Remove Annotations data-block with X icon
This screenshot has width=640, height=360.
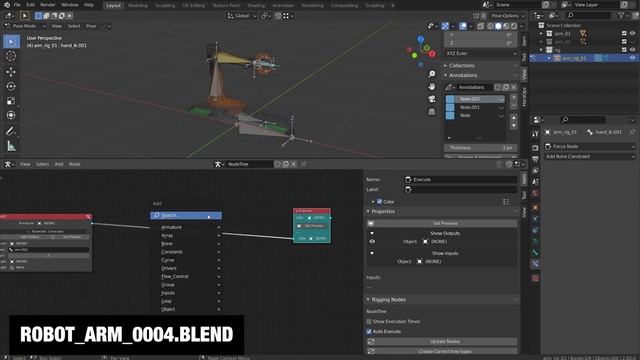click(513, 87)
